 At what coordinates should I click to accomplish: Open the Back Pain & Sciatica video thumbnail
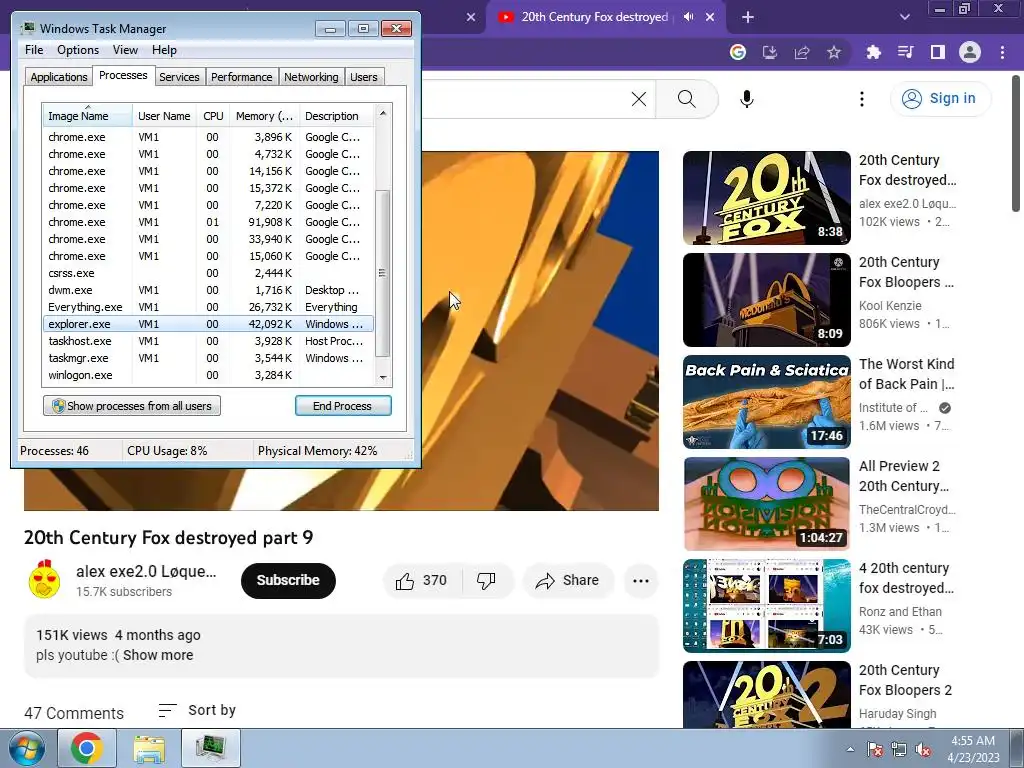[767, 402]
